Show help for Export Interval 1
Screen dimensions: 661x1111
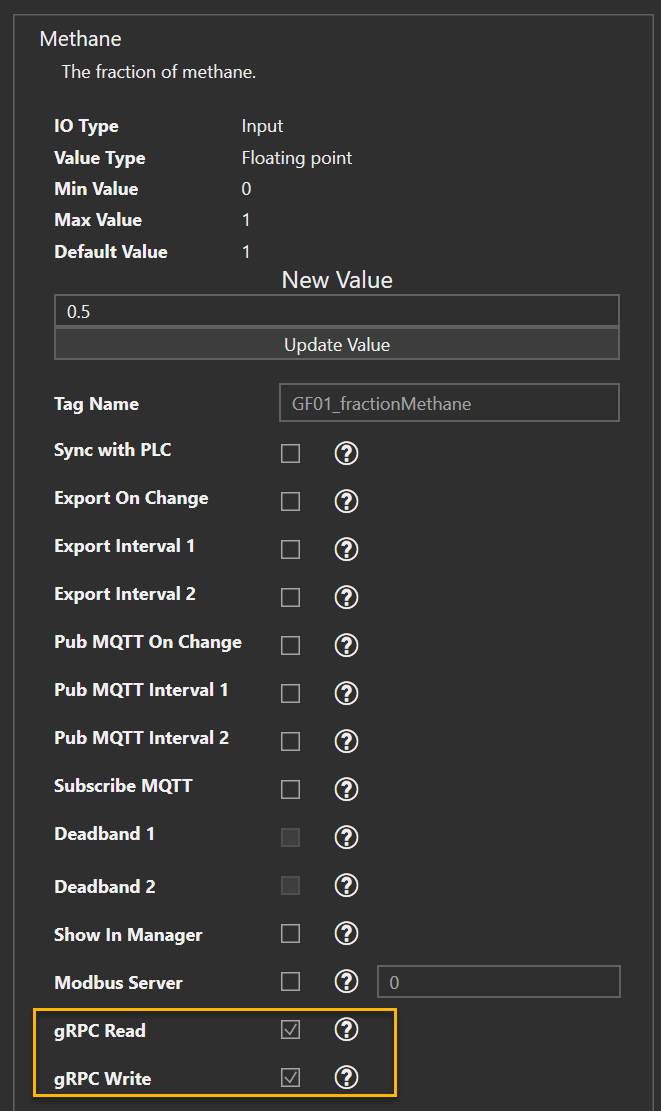pyautogui.click(x=346, y=550)
